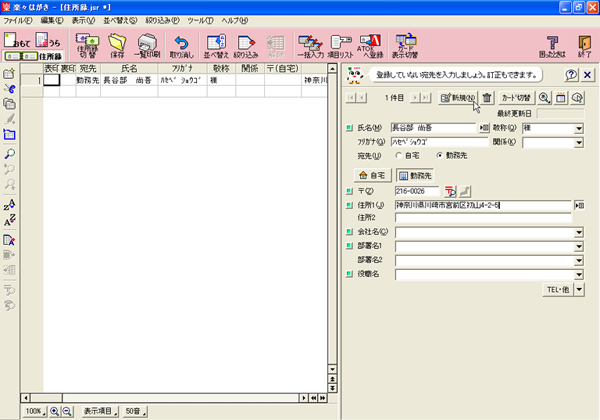This screenshot has height=420, width=600.
Task: Click the 保存 (Save) folder icon
Action: click(x=115, y=45)
